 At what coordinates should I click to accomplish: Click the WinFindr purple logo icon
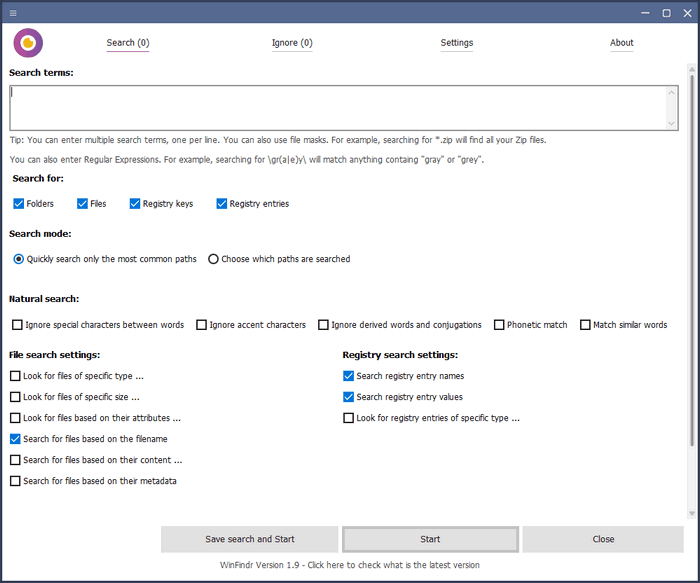pyautogui.click(x=28, y=43)
